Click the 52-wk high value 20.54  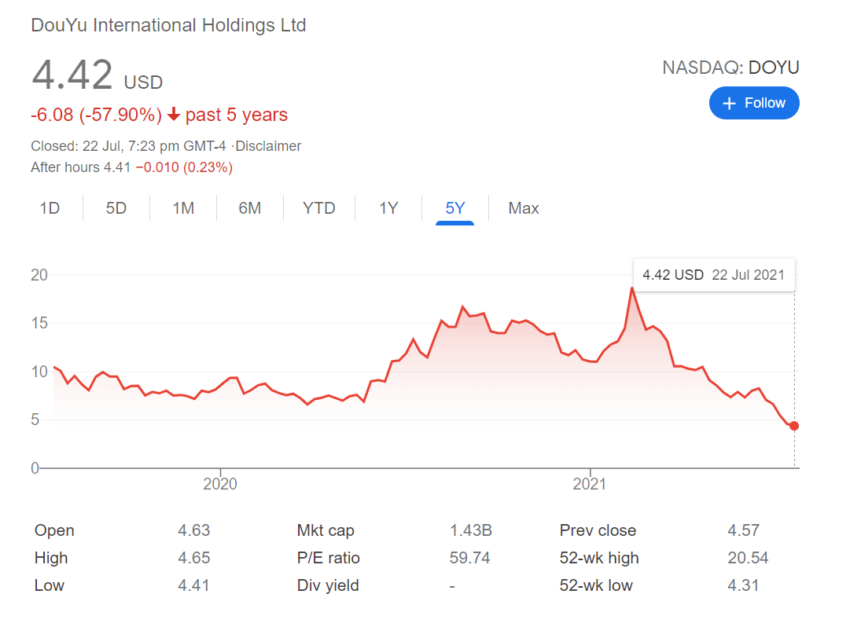click(748, 558)
